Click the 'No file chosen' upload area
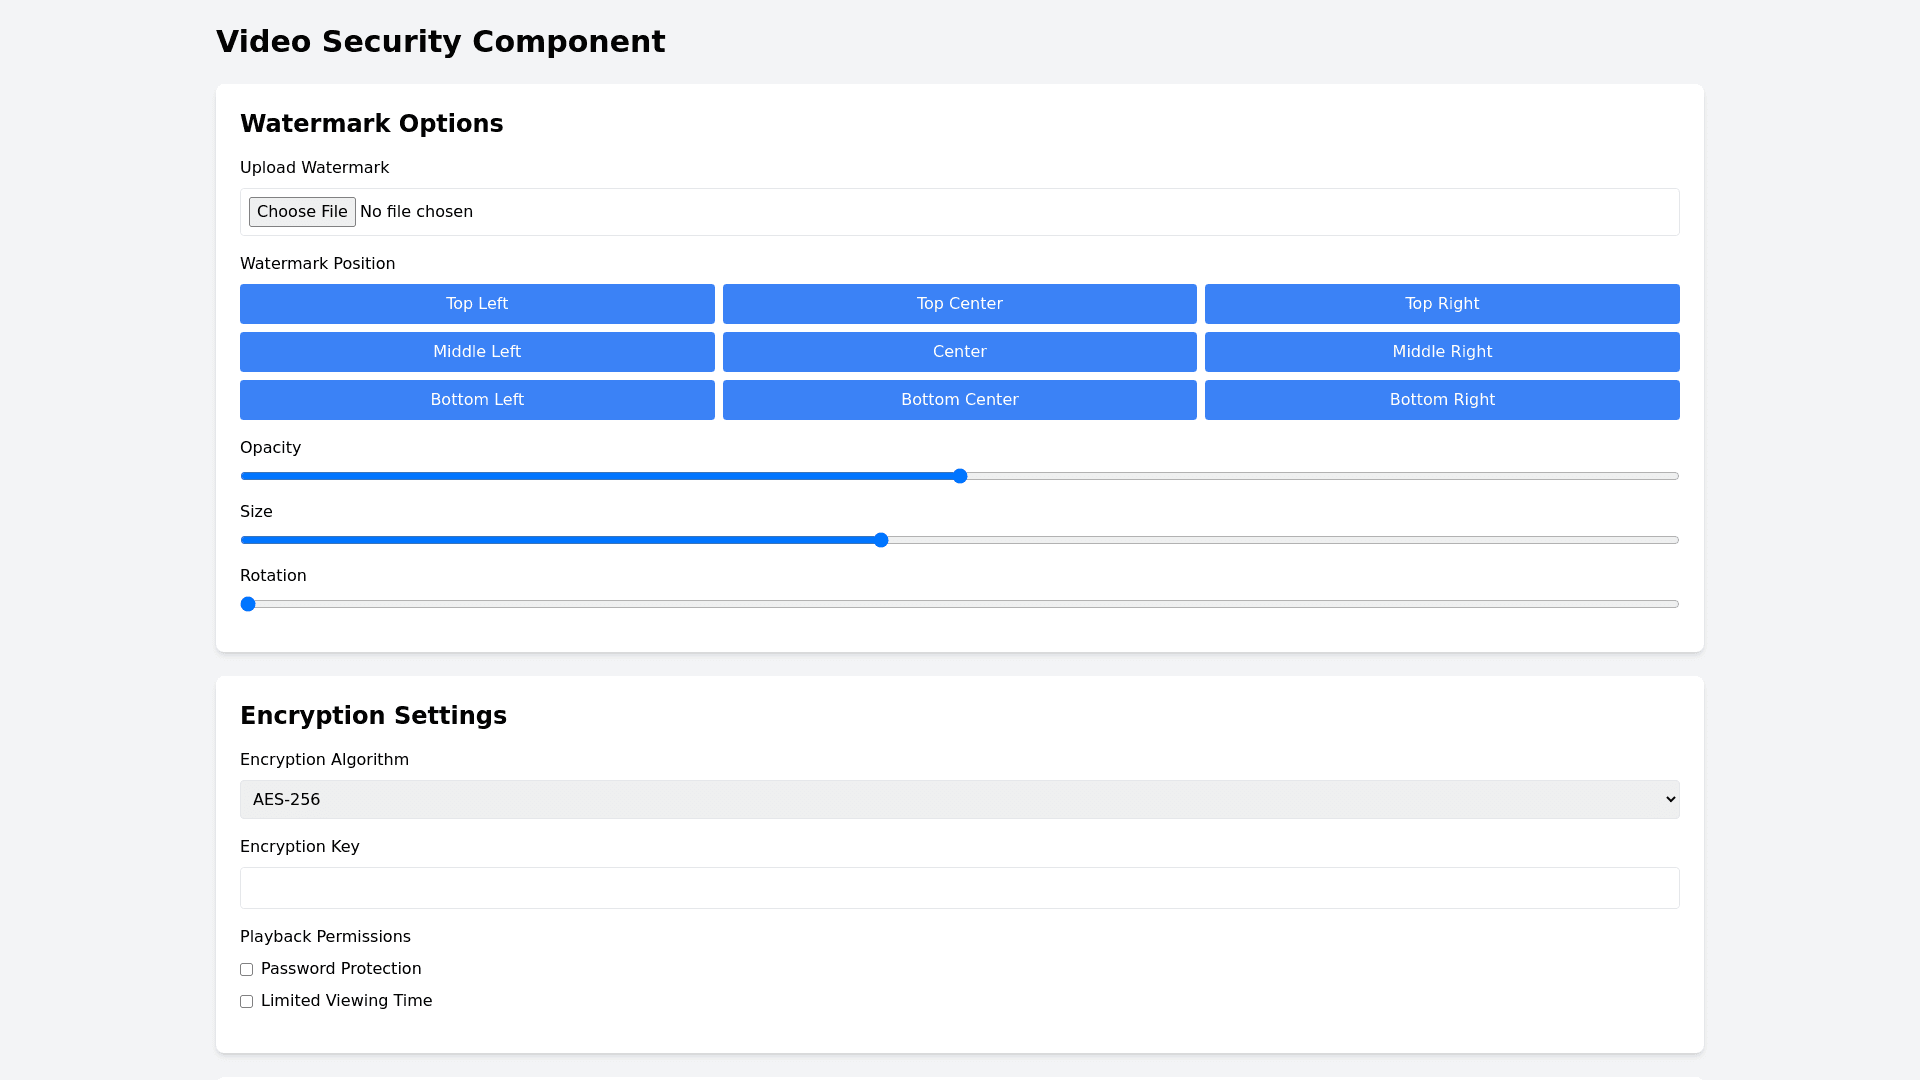Image resolution: width=1920 pixels, height=1080 pixels. [x=416, y=212]
